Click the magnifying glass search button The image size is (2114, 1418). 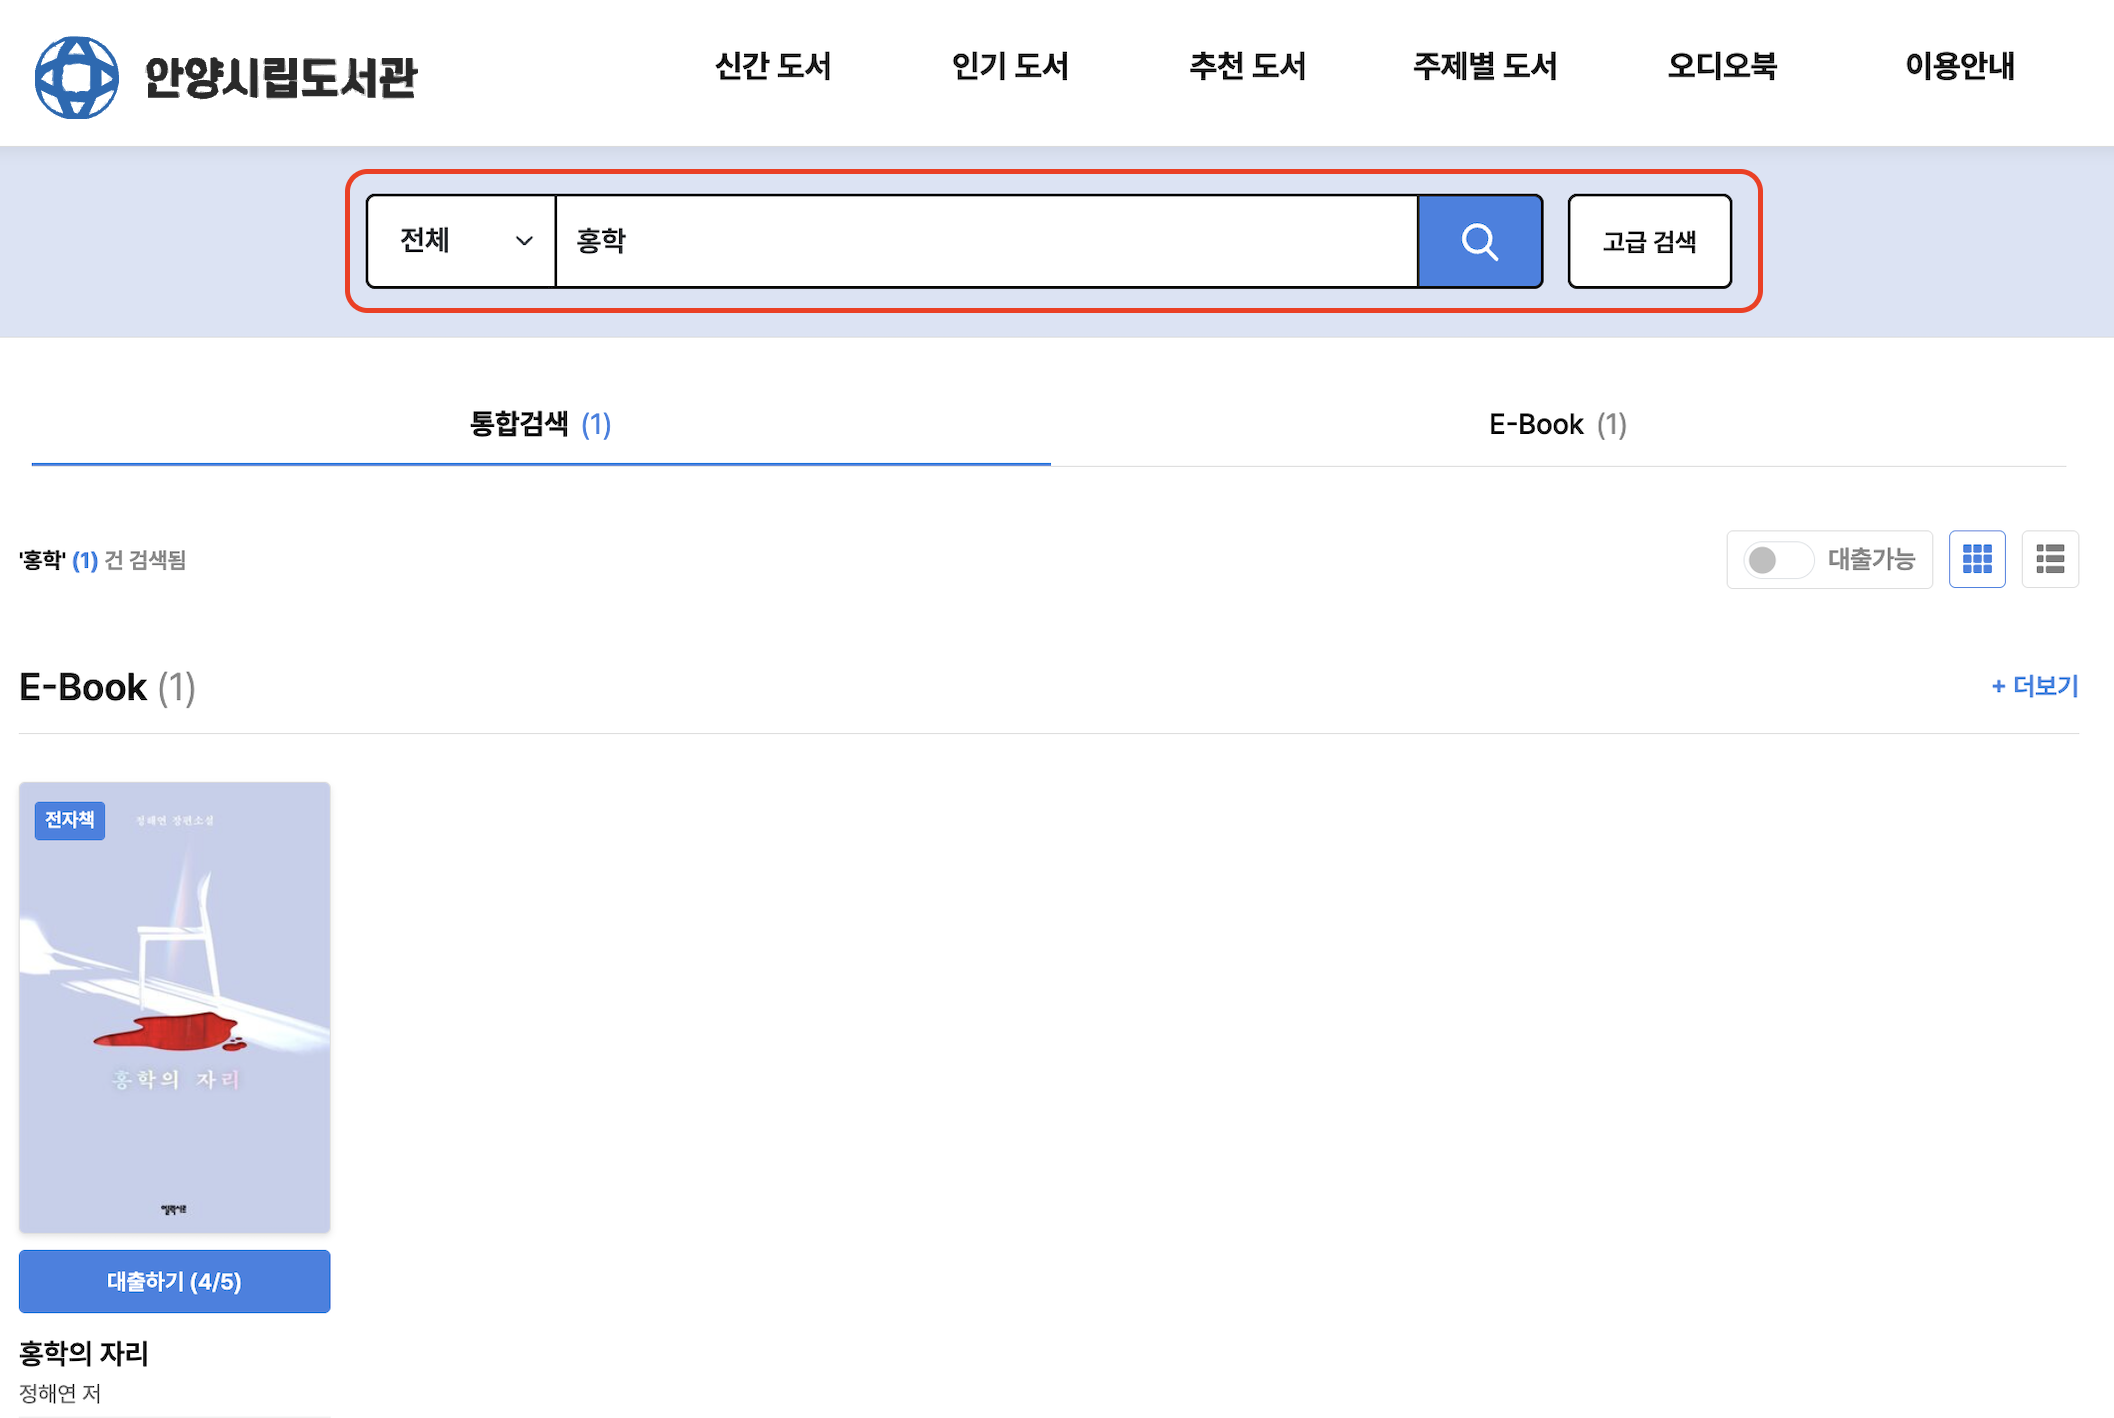coord(1479,241)
